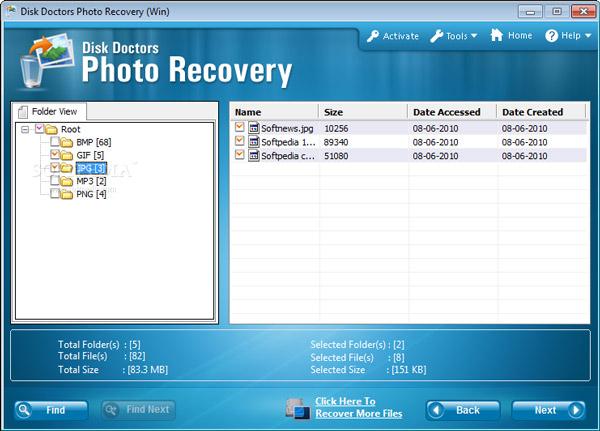Click the PNG folder icon
The width and height of the screenshot is (600, 431).
coord(67,194)
